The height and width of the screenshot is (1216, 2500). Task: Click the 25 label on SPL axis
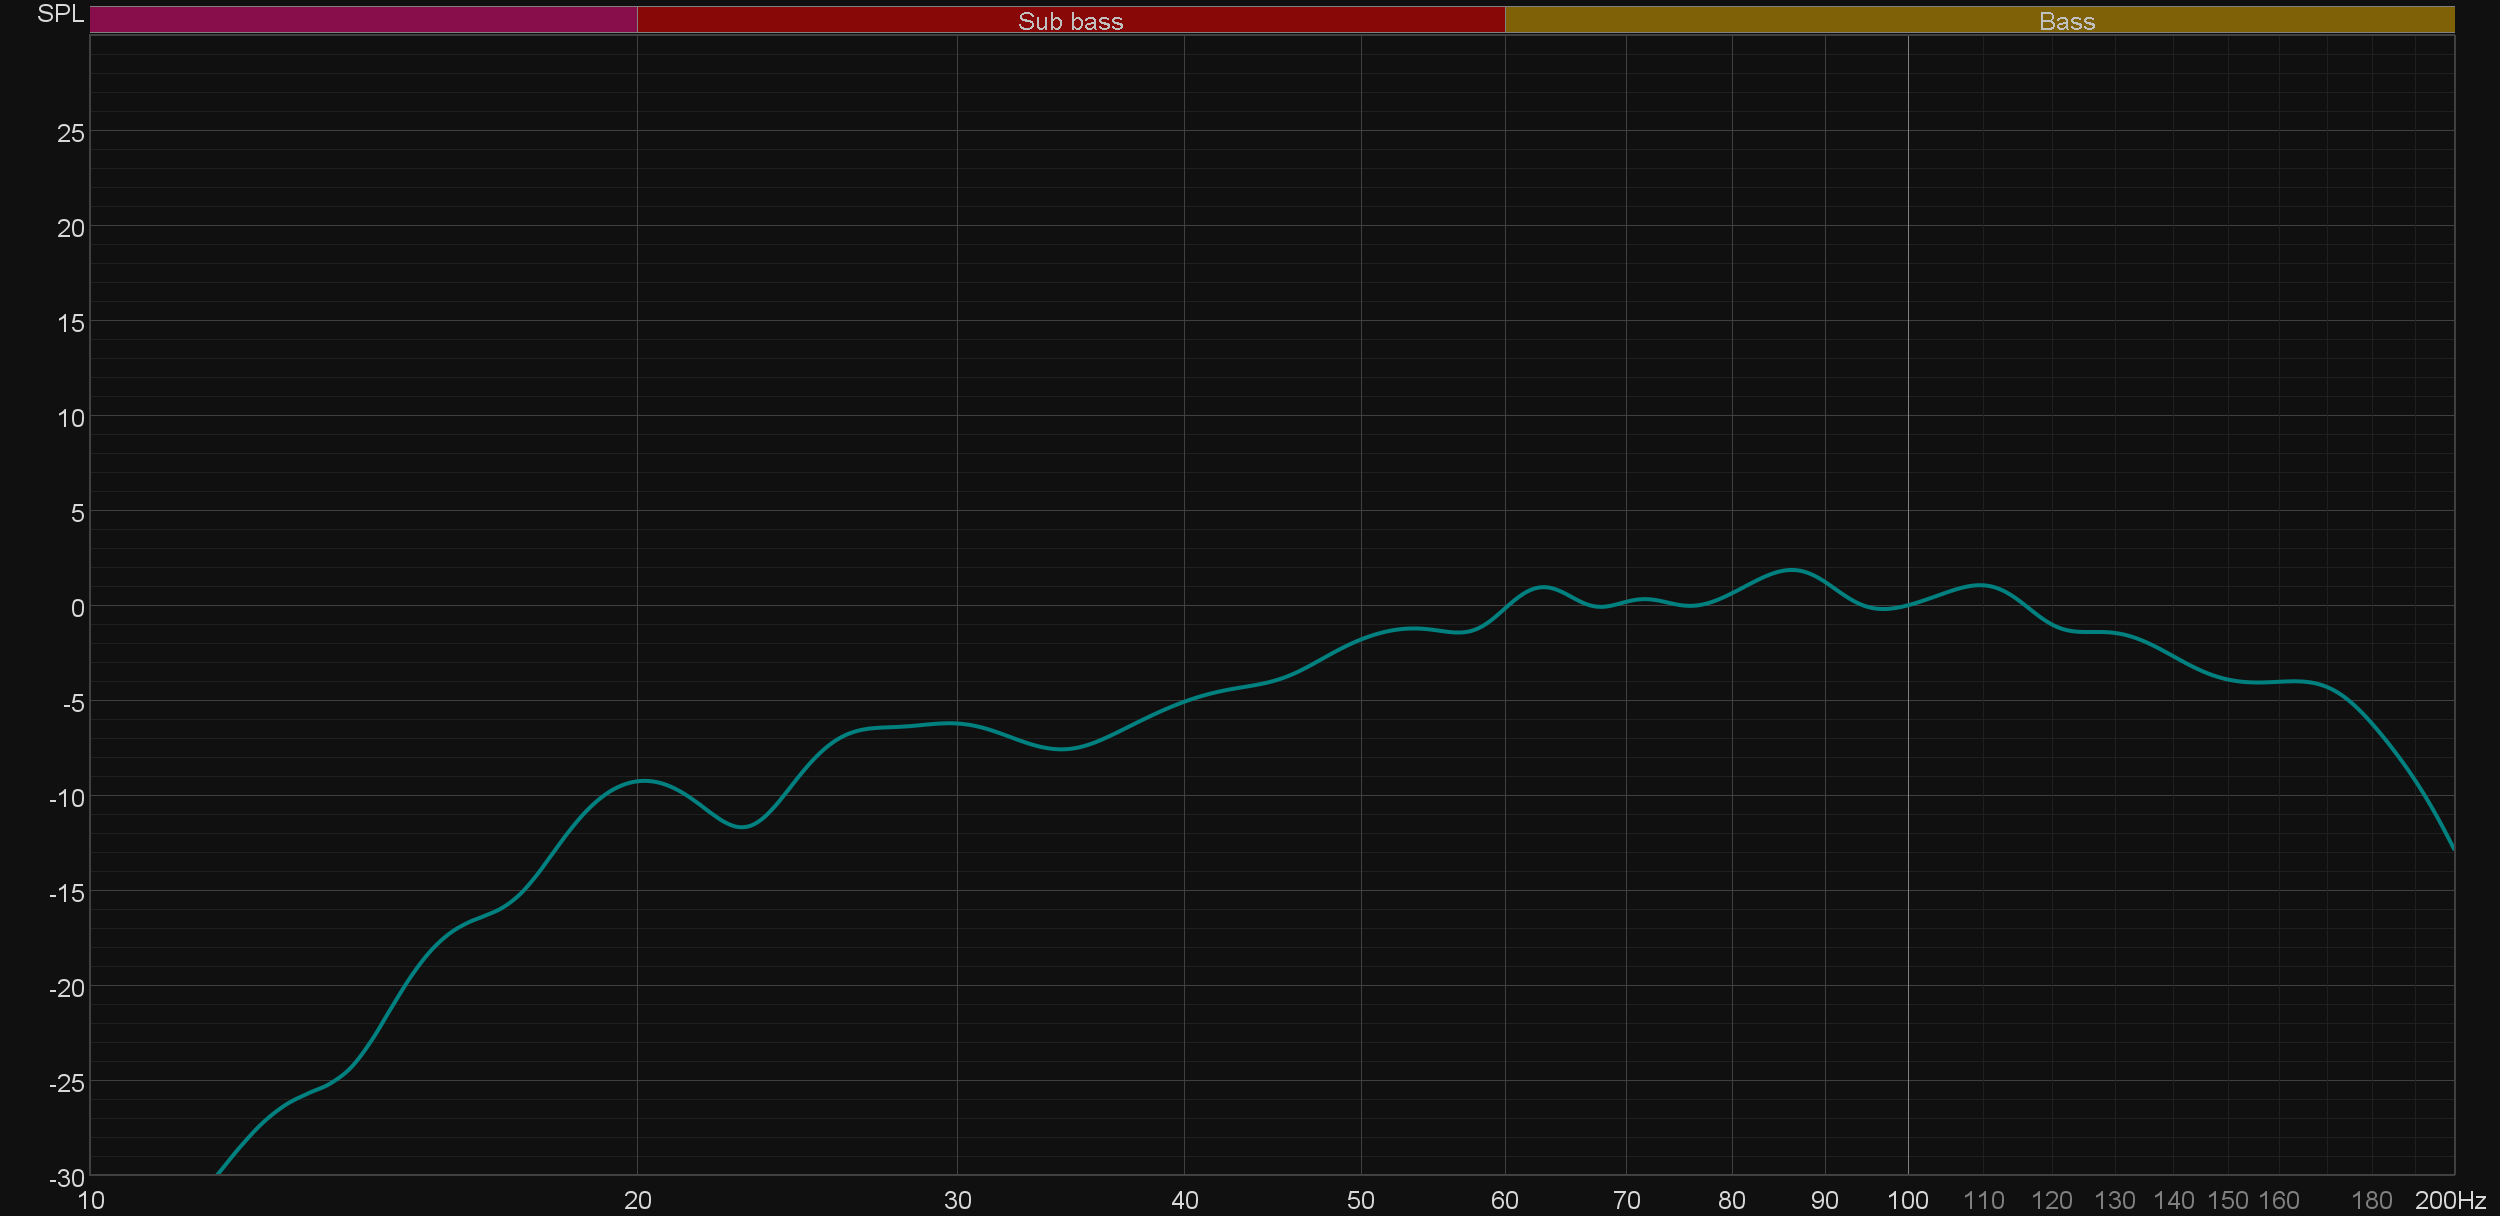(71, 134)
